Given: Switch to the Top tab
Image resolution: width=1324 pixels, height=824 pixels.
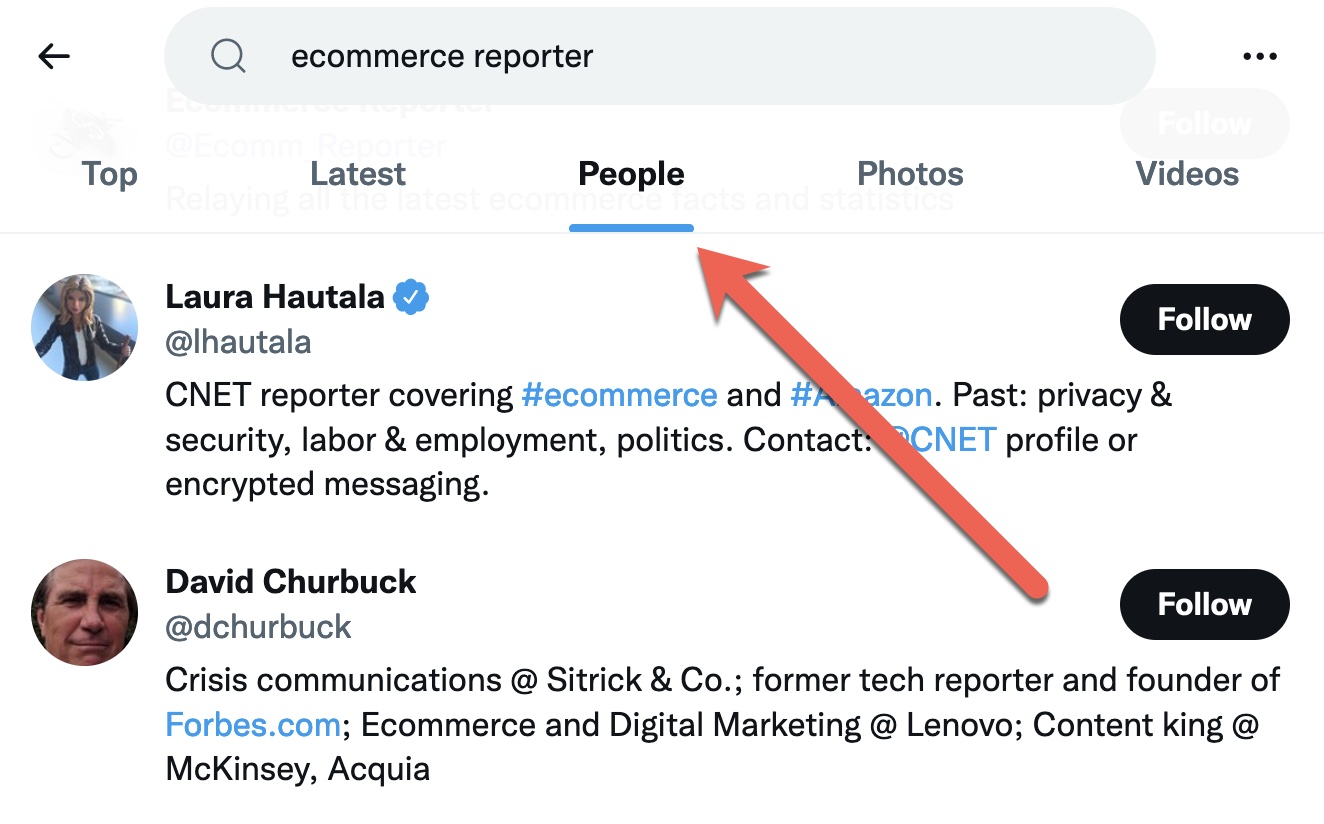Looking at the screenshot, I should [x=110, y=174].
